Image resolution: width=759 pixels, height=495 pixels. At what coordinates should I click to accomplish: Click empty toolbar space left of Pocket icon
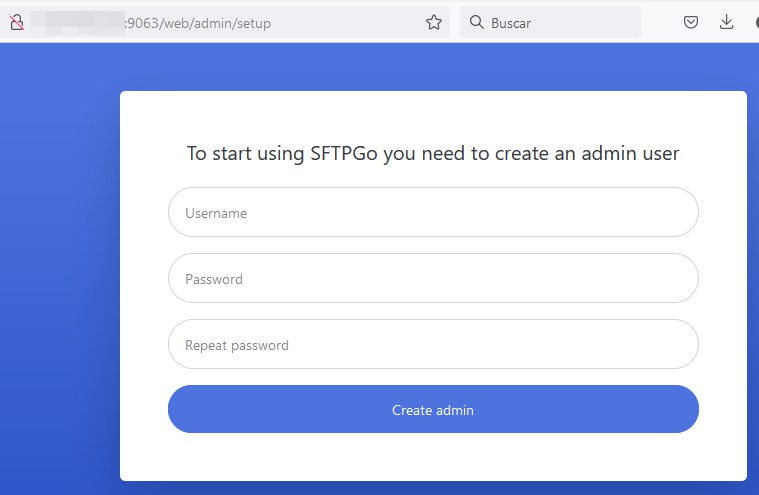(x=659, y=22)
